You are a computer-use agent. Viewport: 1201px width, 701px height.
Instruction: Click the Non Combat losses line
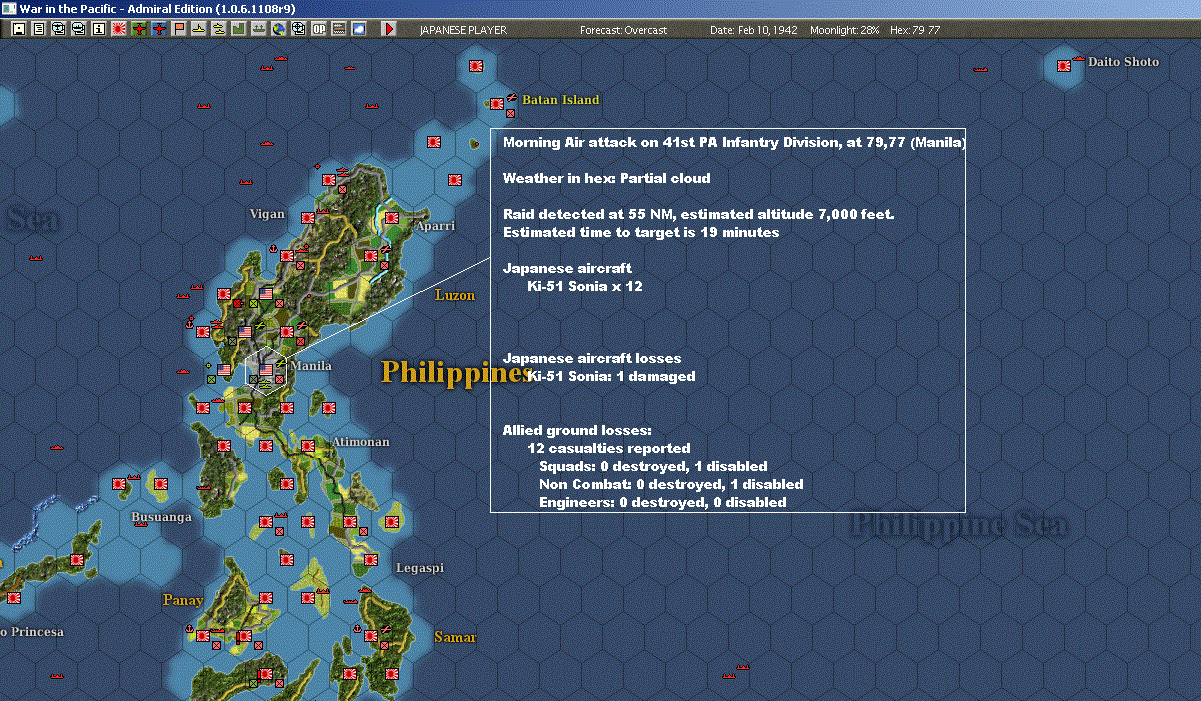click(x=671, y=484)
